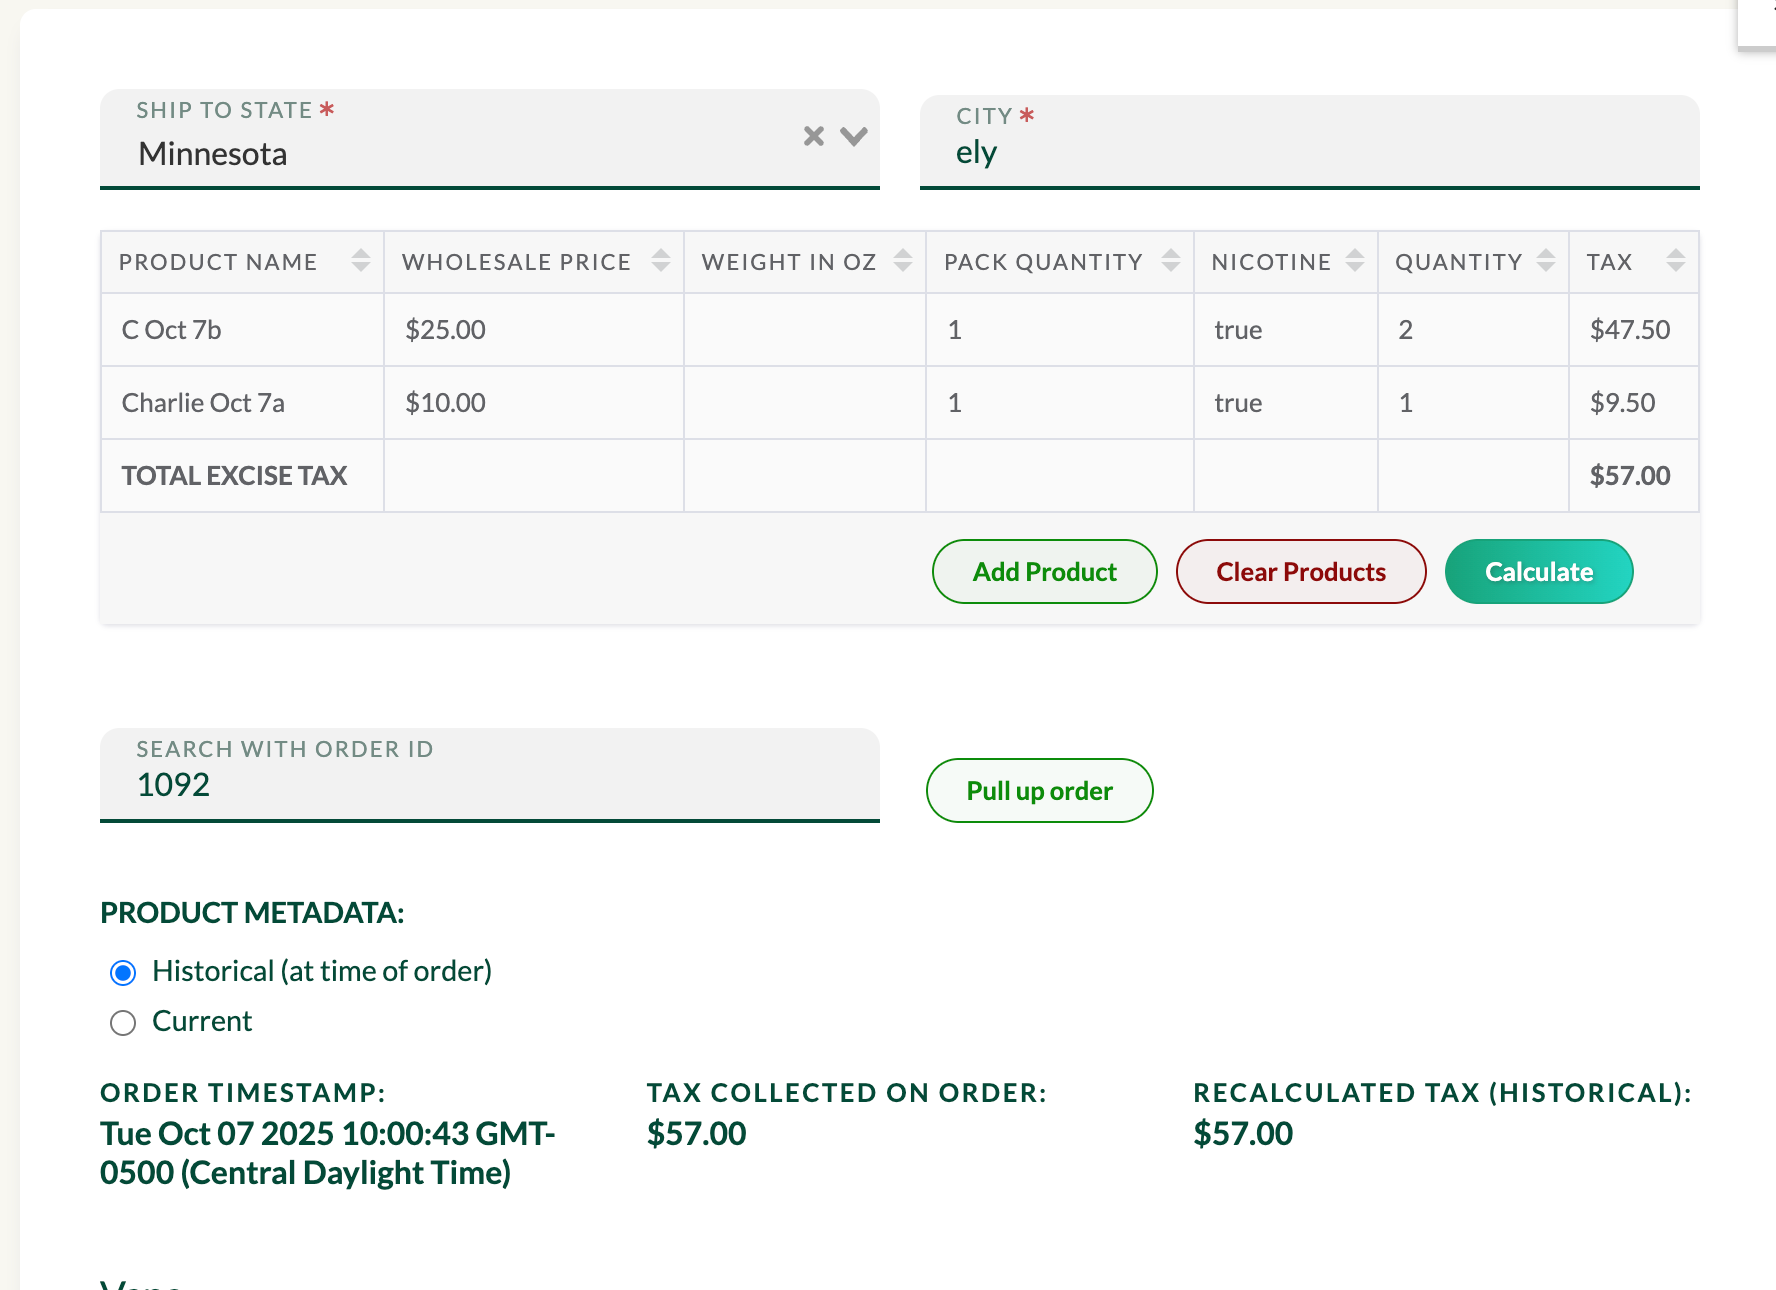The width and height of the screenshot is (1776, 1290).
Task: Sort table by Wholesale Price
Action: click(660, 261)
